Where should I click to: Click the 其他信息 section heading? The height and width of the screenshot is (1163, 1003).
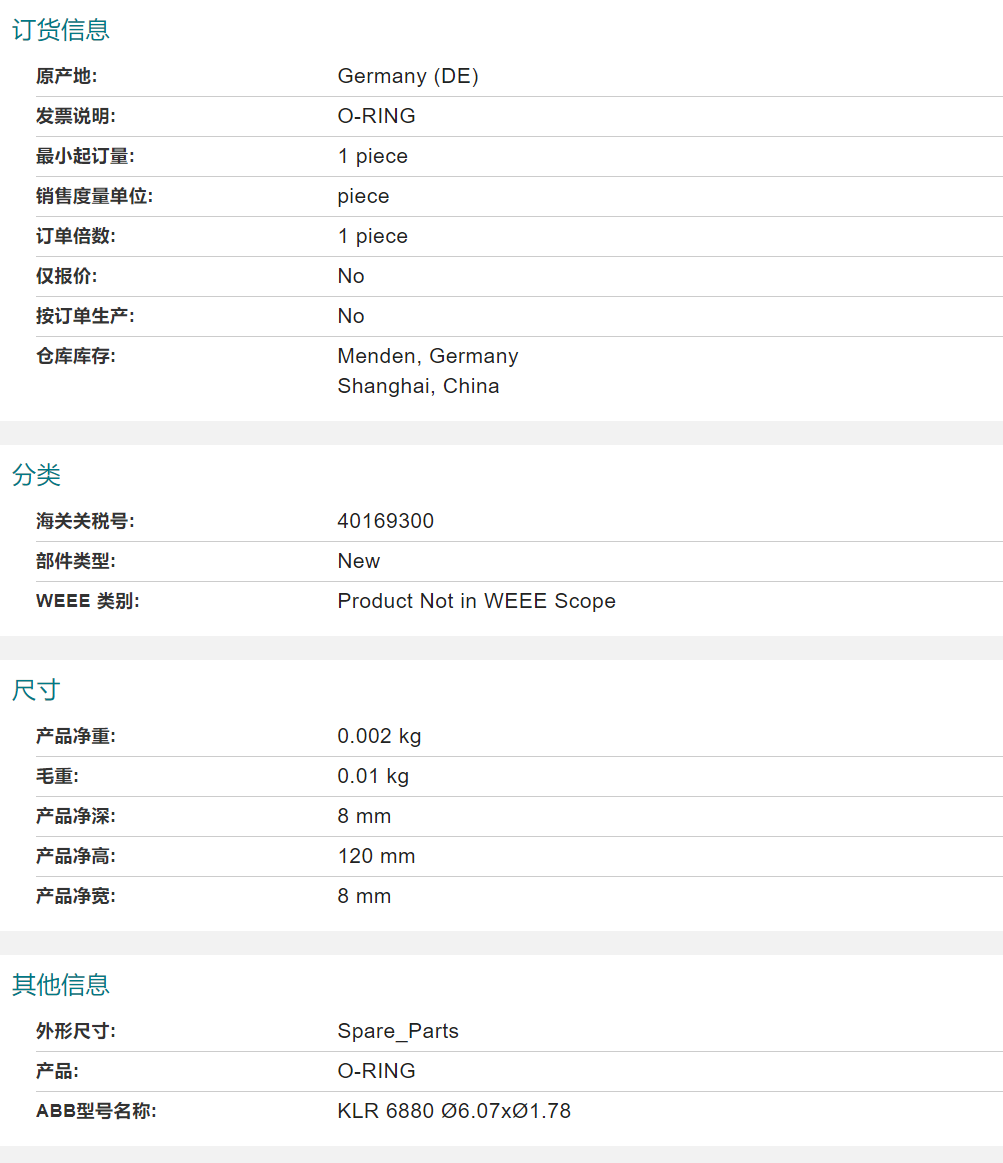pyautogui.click(x=60, y=985)
